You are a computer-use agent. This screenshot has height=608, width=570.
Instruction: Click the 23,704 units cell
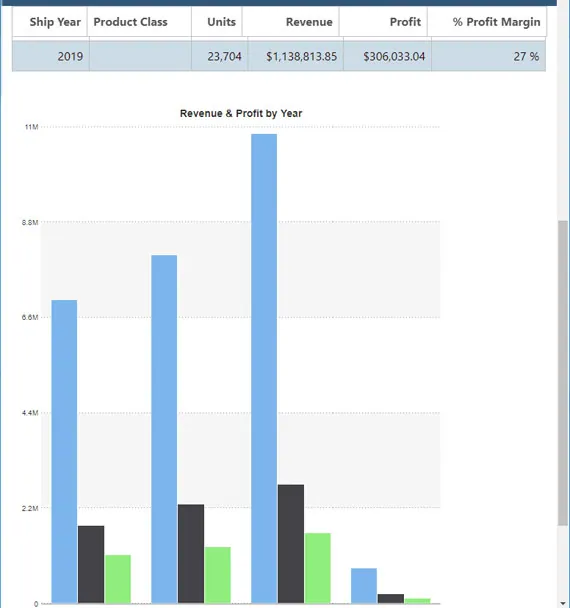pos(219,56)
